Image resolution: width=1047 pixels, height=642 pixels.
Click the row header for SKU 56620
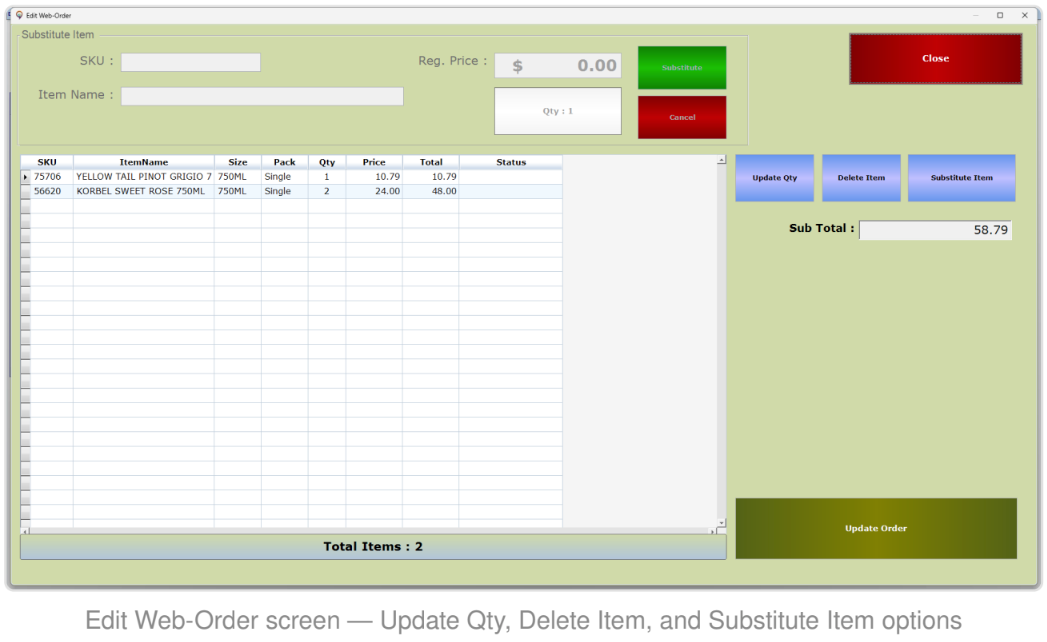(25, 191)
